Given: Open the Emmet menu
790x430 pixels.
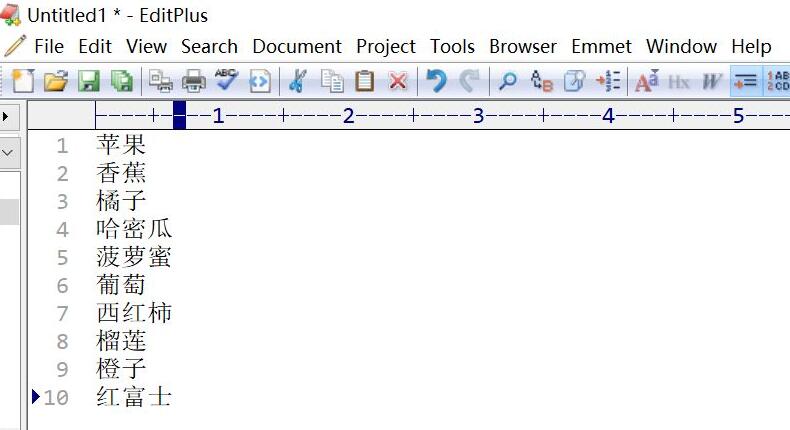Looking at the screenshot, I should (601, 46).
